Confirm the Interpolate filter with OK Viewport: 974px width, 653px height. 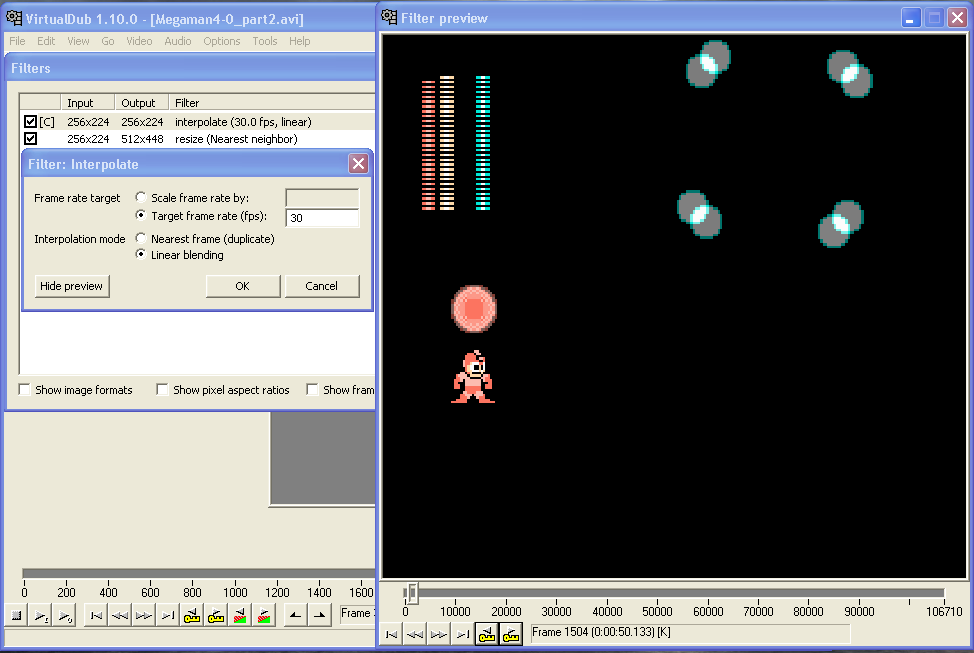pyautogui.click(x=242, y=286)
